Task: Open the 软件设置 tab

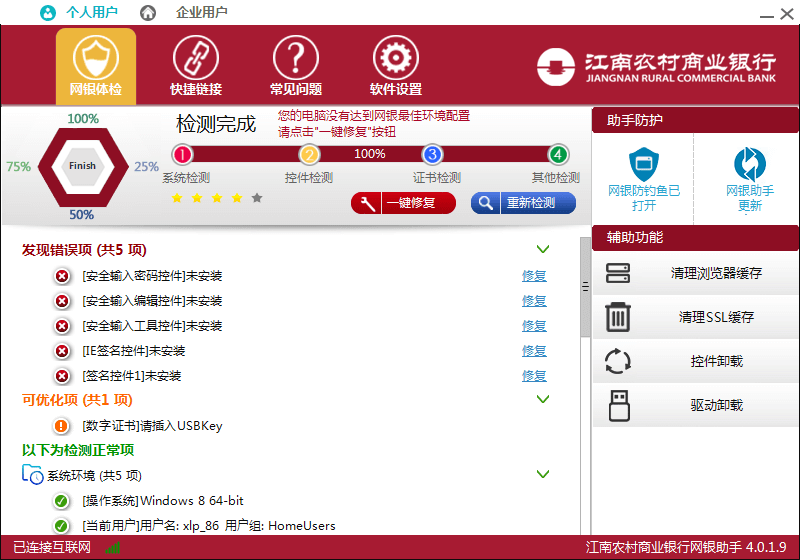Action: click(x=396, y=66)
